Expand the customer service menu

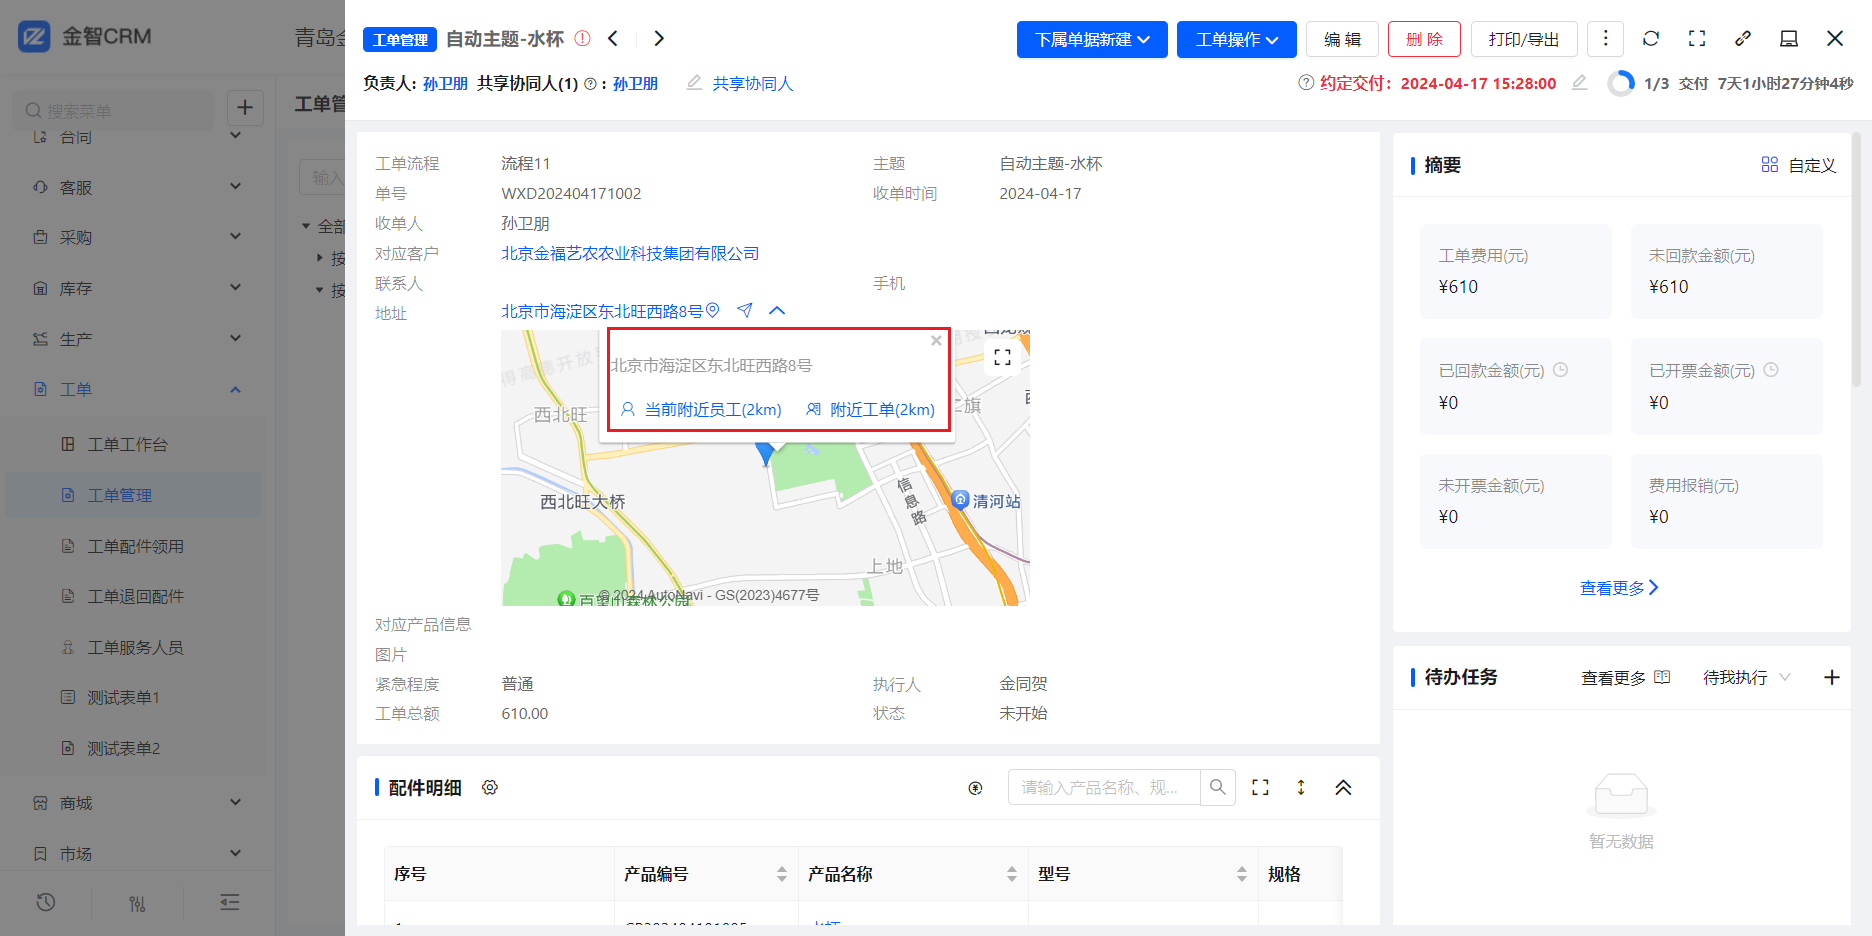136,187
